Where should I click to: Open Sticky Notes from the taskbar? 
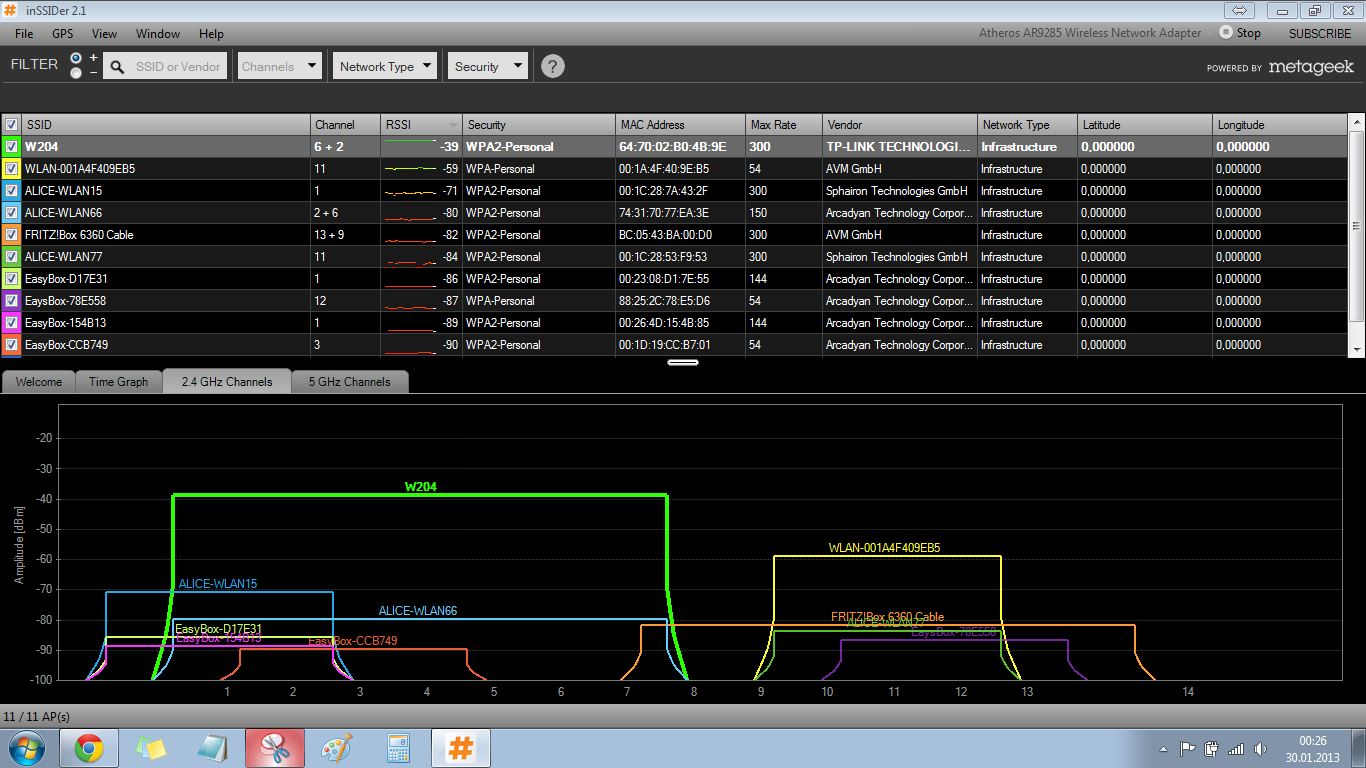151,748
